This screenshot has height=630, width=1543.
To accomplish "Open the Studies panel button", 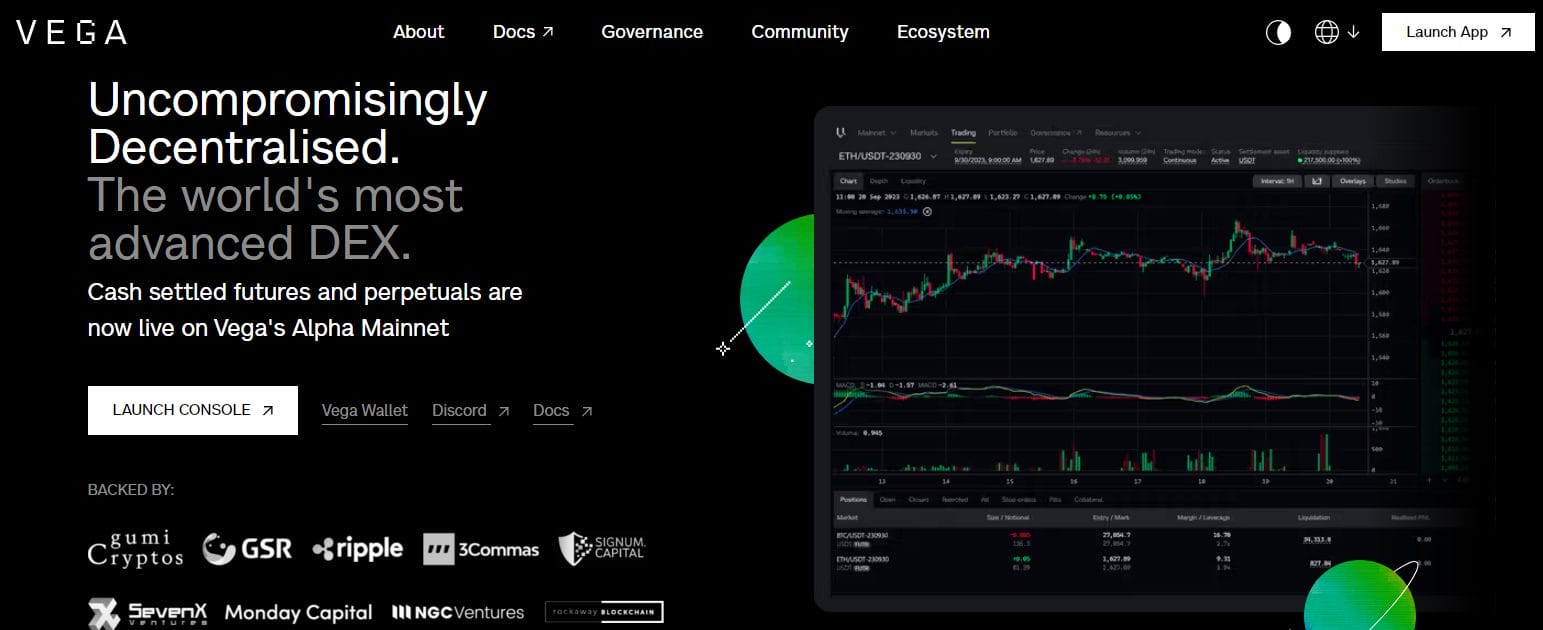I will coord(1394,181).
